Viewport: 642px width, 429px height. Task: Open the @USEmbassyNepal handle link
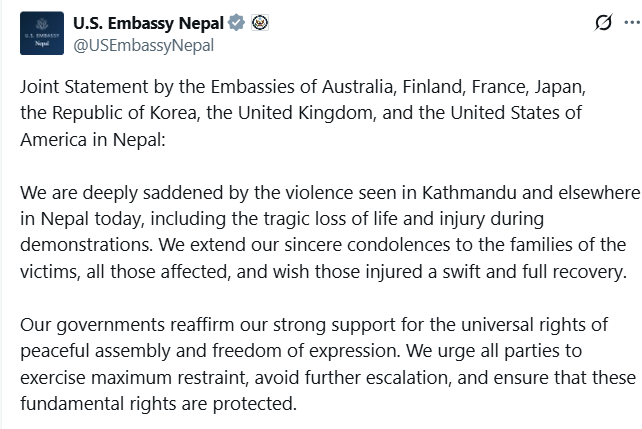coord(144,45)
